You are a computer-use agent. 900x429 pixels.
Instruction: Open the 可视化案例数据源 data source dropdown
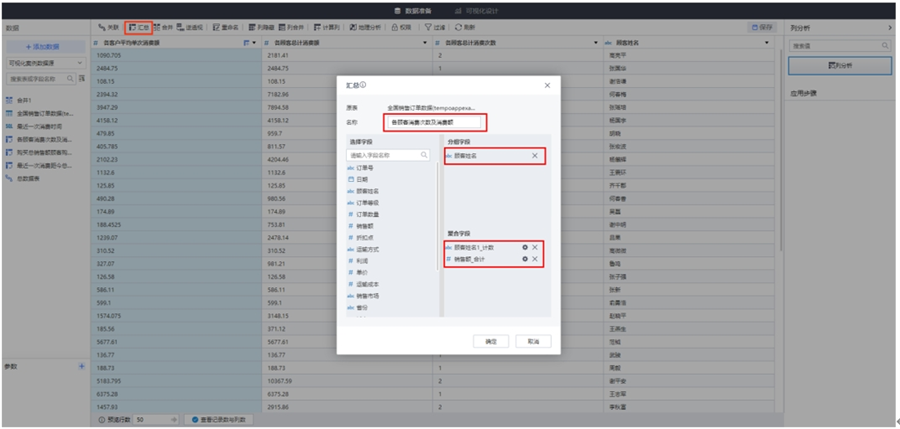pos(46,63)
